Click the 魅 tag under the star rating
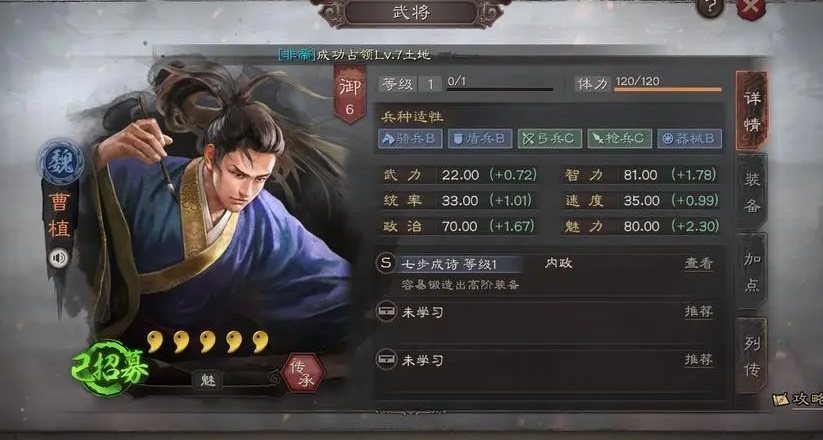 tap(208, 380)
